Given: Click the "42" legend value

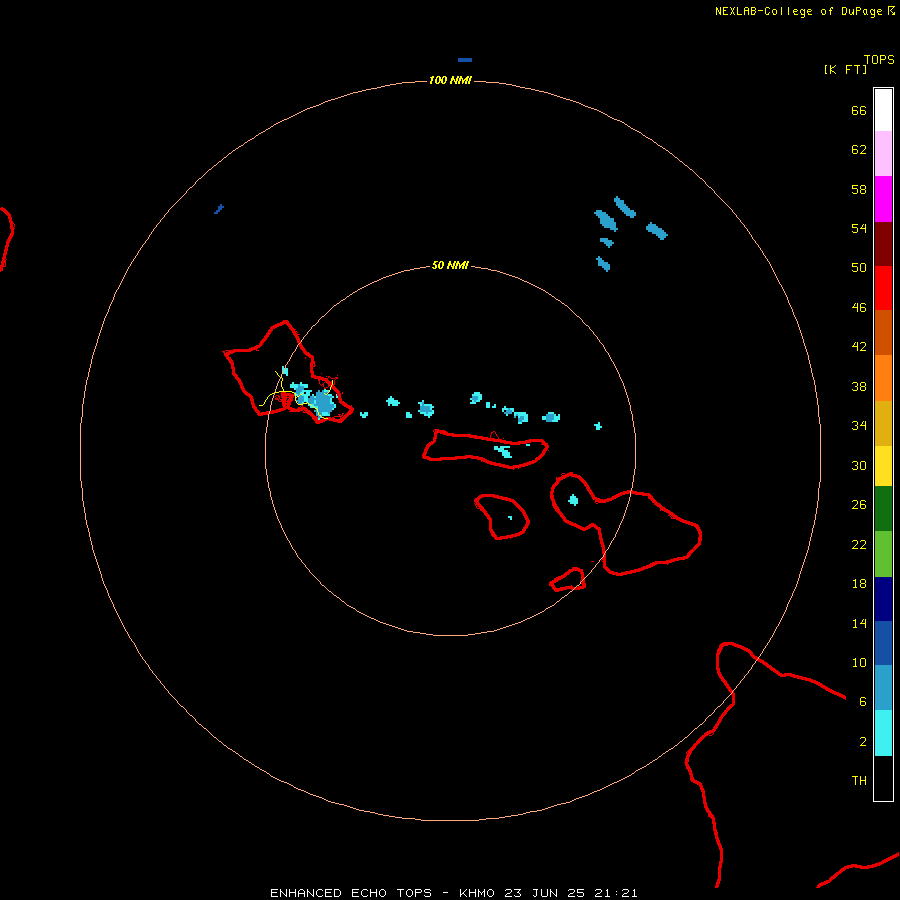Looking at the screenshot, I should point(859,347).
